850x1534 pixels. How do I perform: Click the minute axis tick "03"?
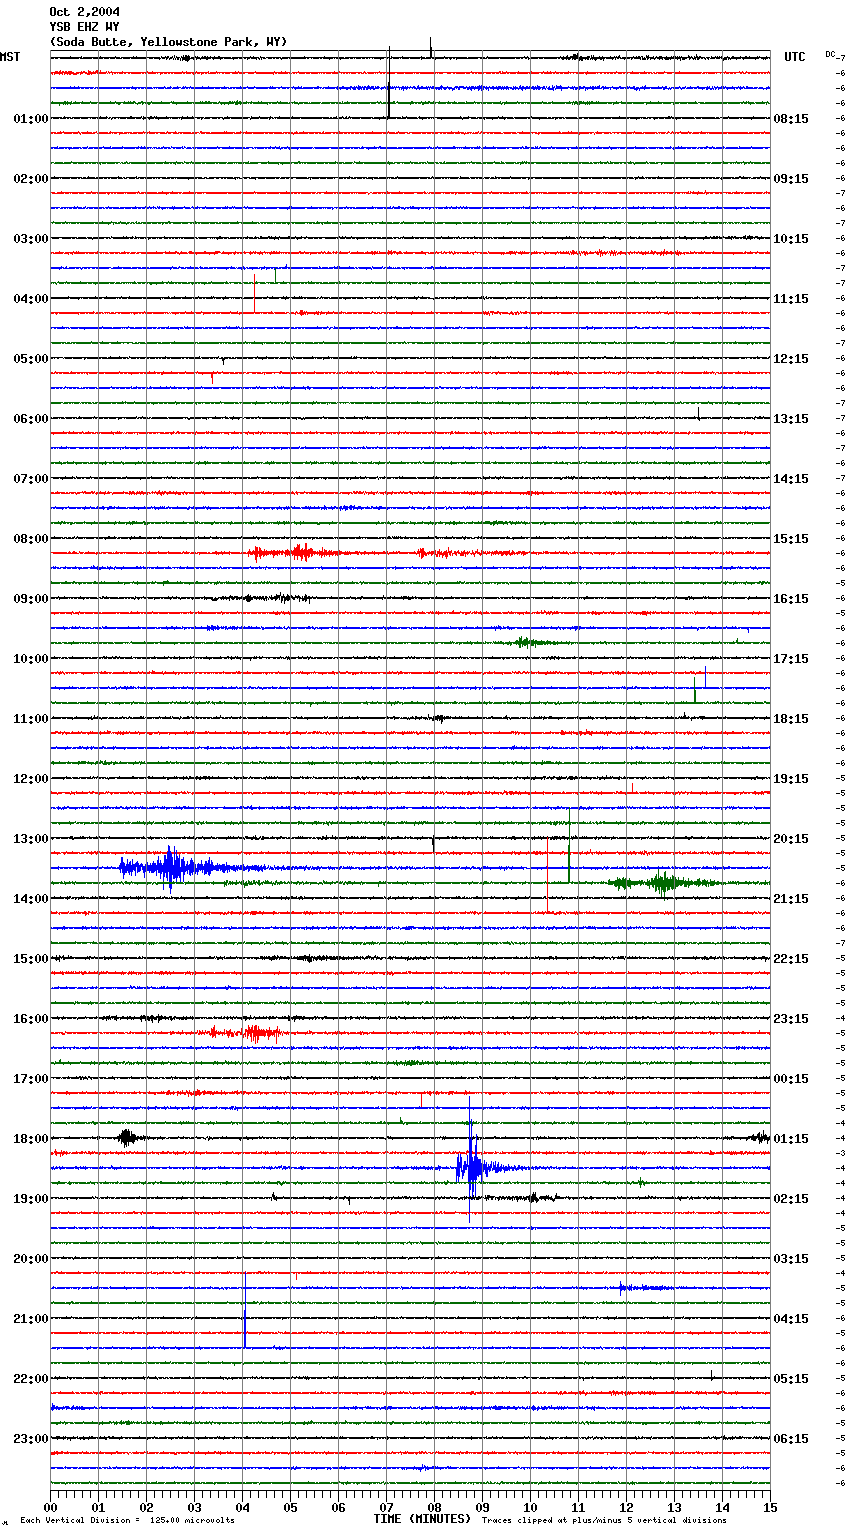pos(194,1507)
